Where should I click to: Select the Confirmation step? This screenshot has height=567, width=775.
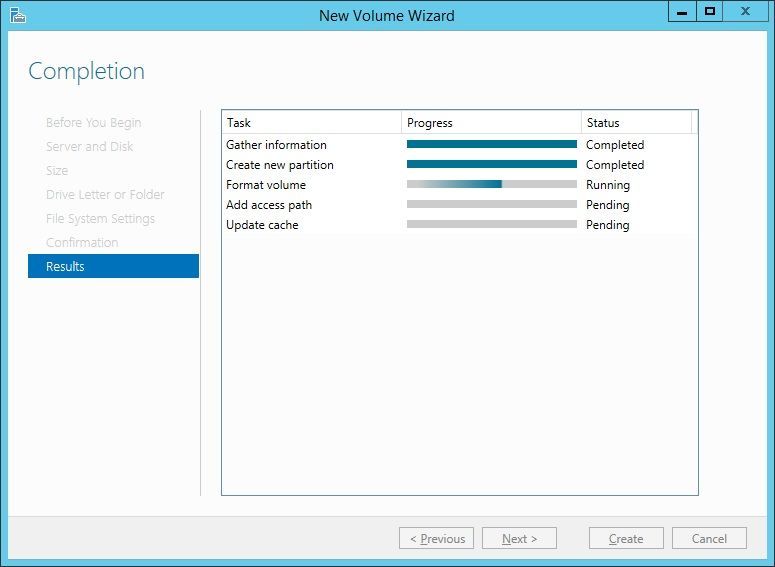coord(82,242)
